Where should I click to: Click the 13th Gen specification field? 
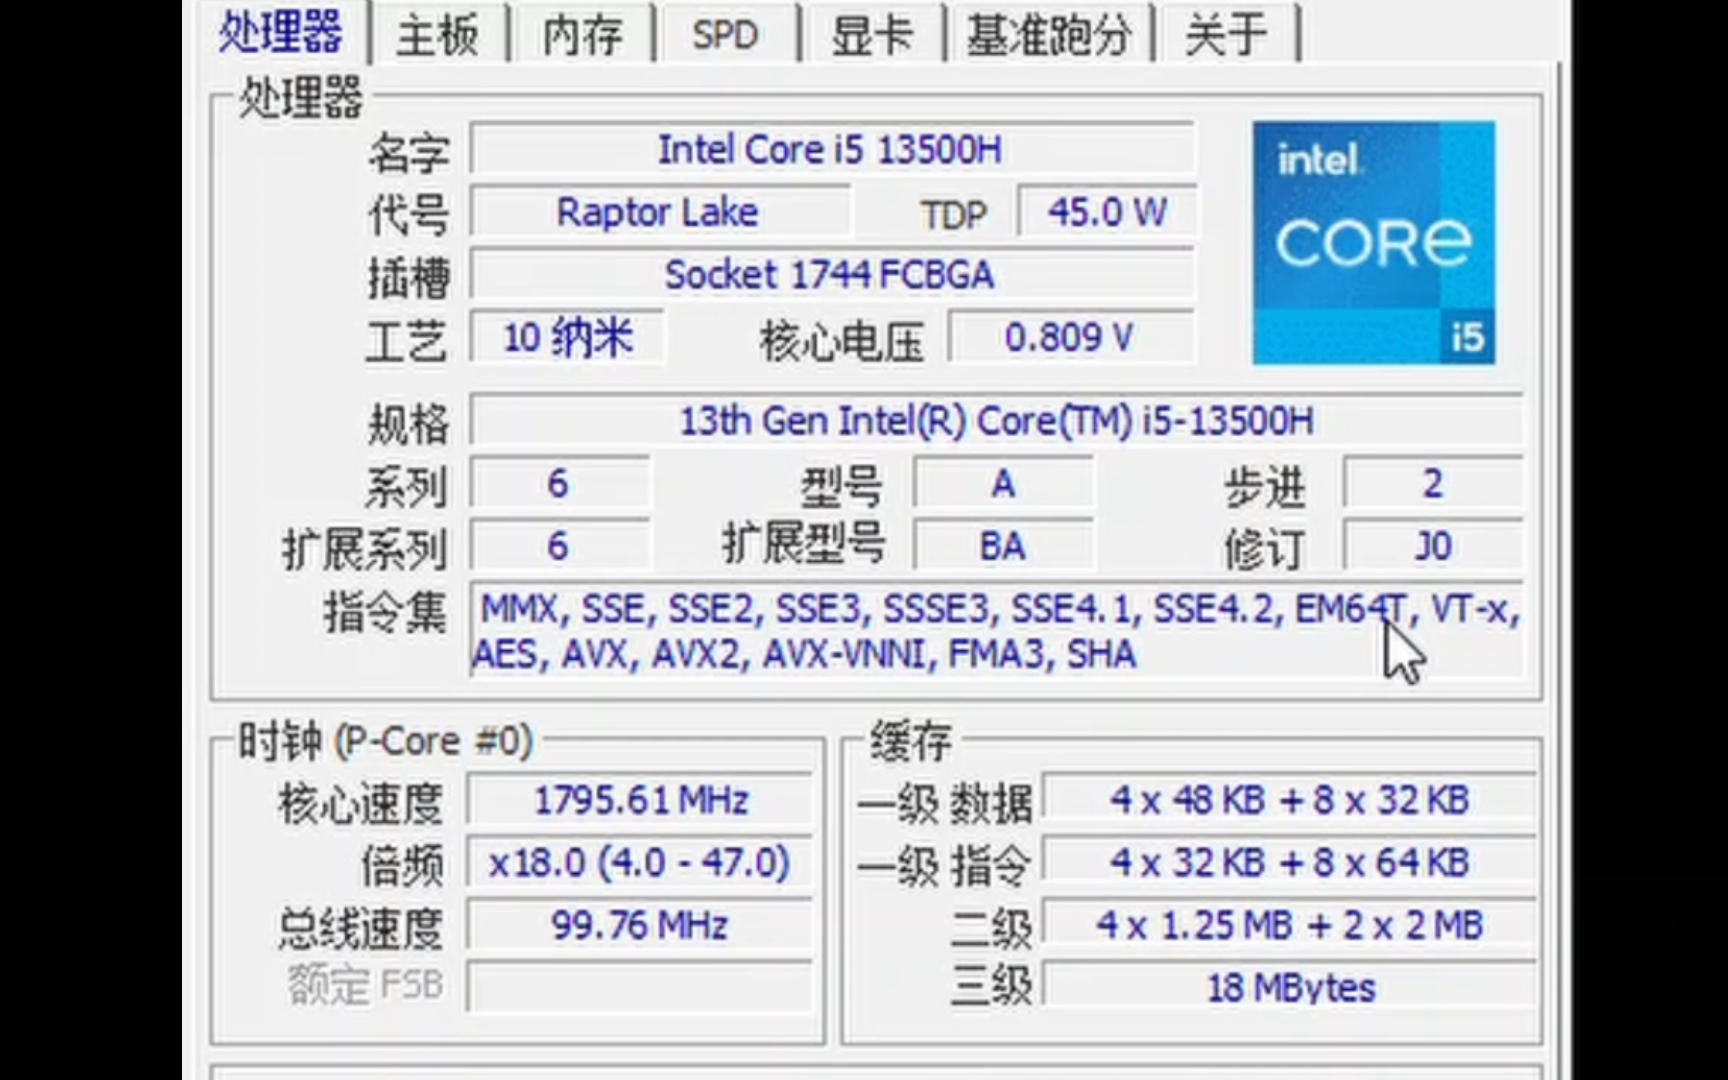[x=996, y=421]
